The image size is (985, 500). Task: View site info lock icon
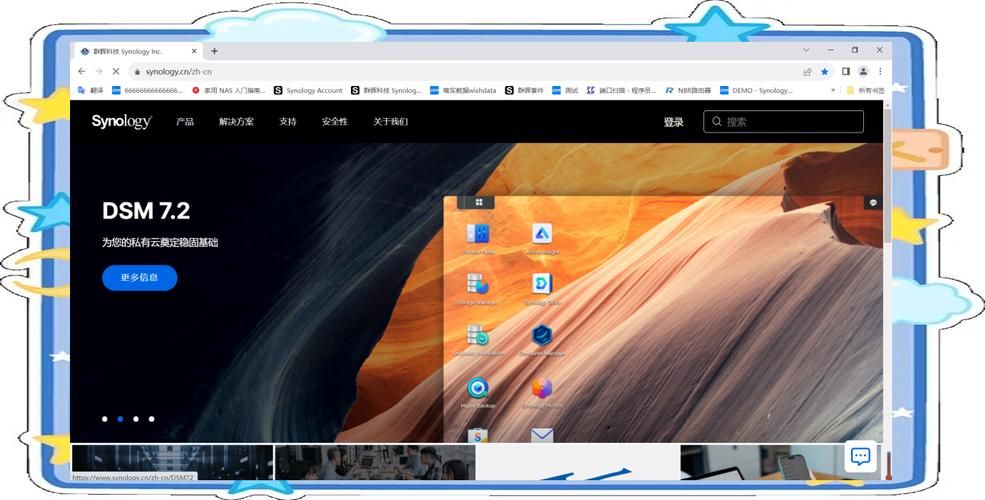pyautogui.click(x=138, y=72)
